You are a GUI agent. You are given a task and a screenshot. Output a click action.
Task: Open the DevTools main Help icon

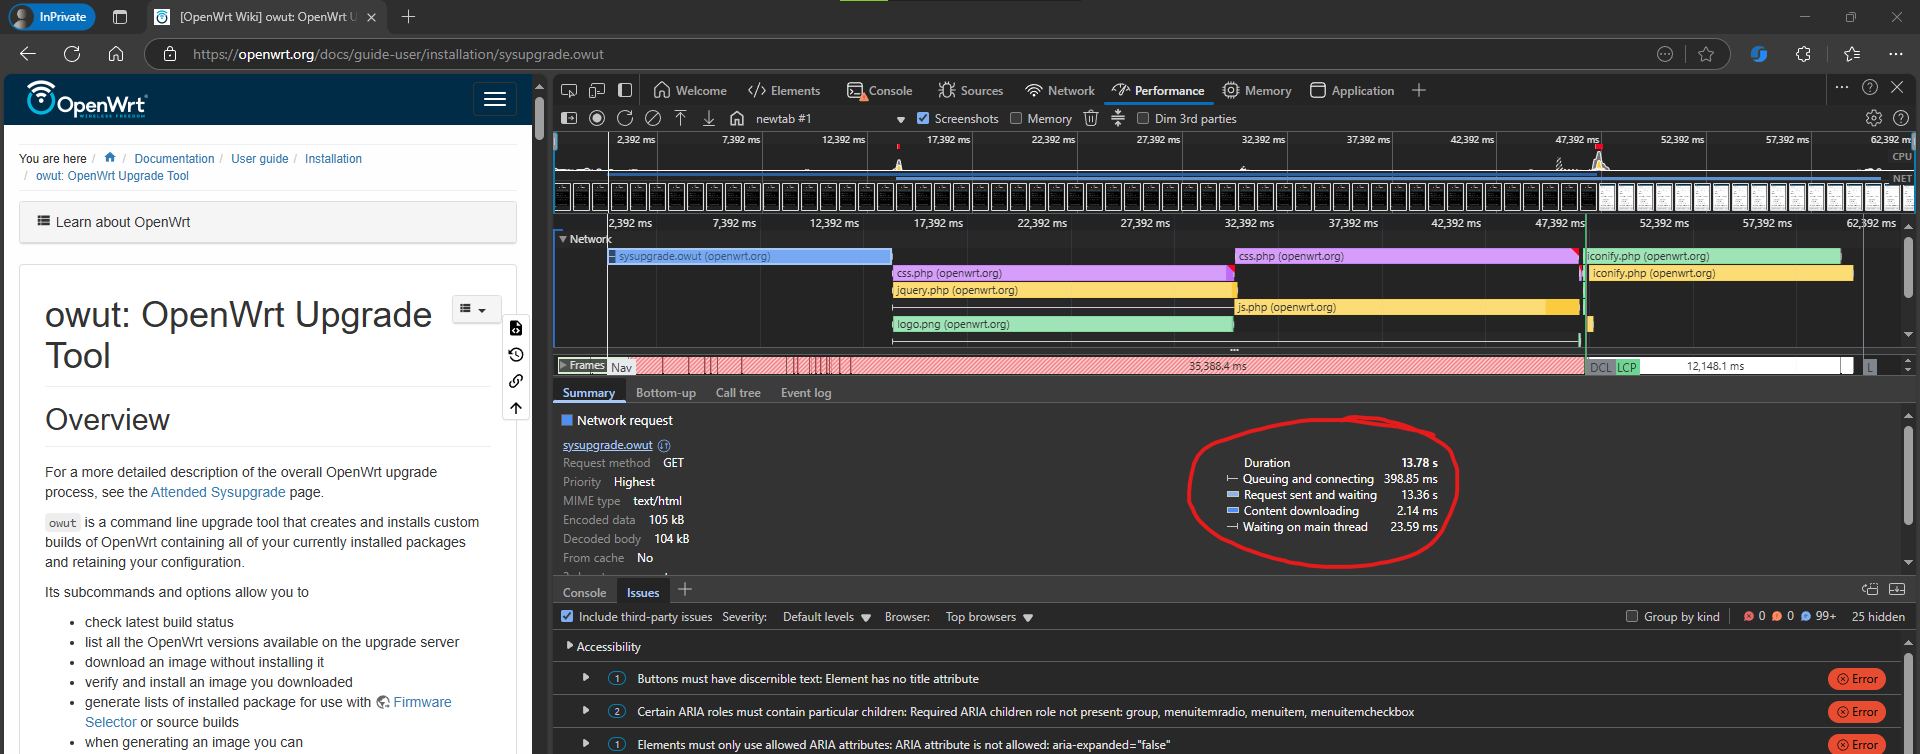[1870, 88]
